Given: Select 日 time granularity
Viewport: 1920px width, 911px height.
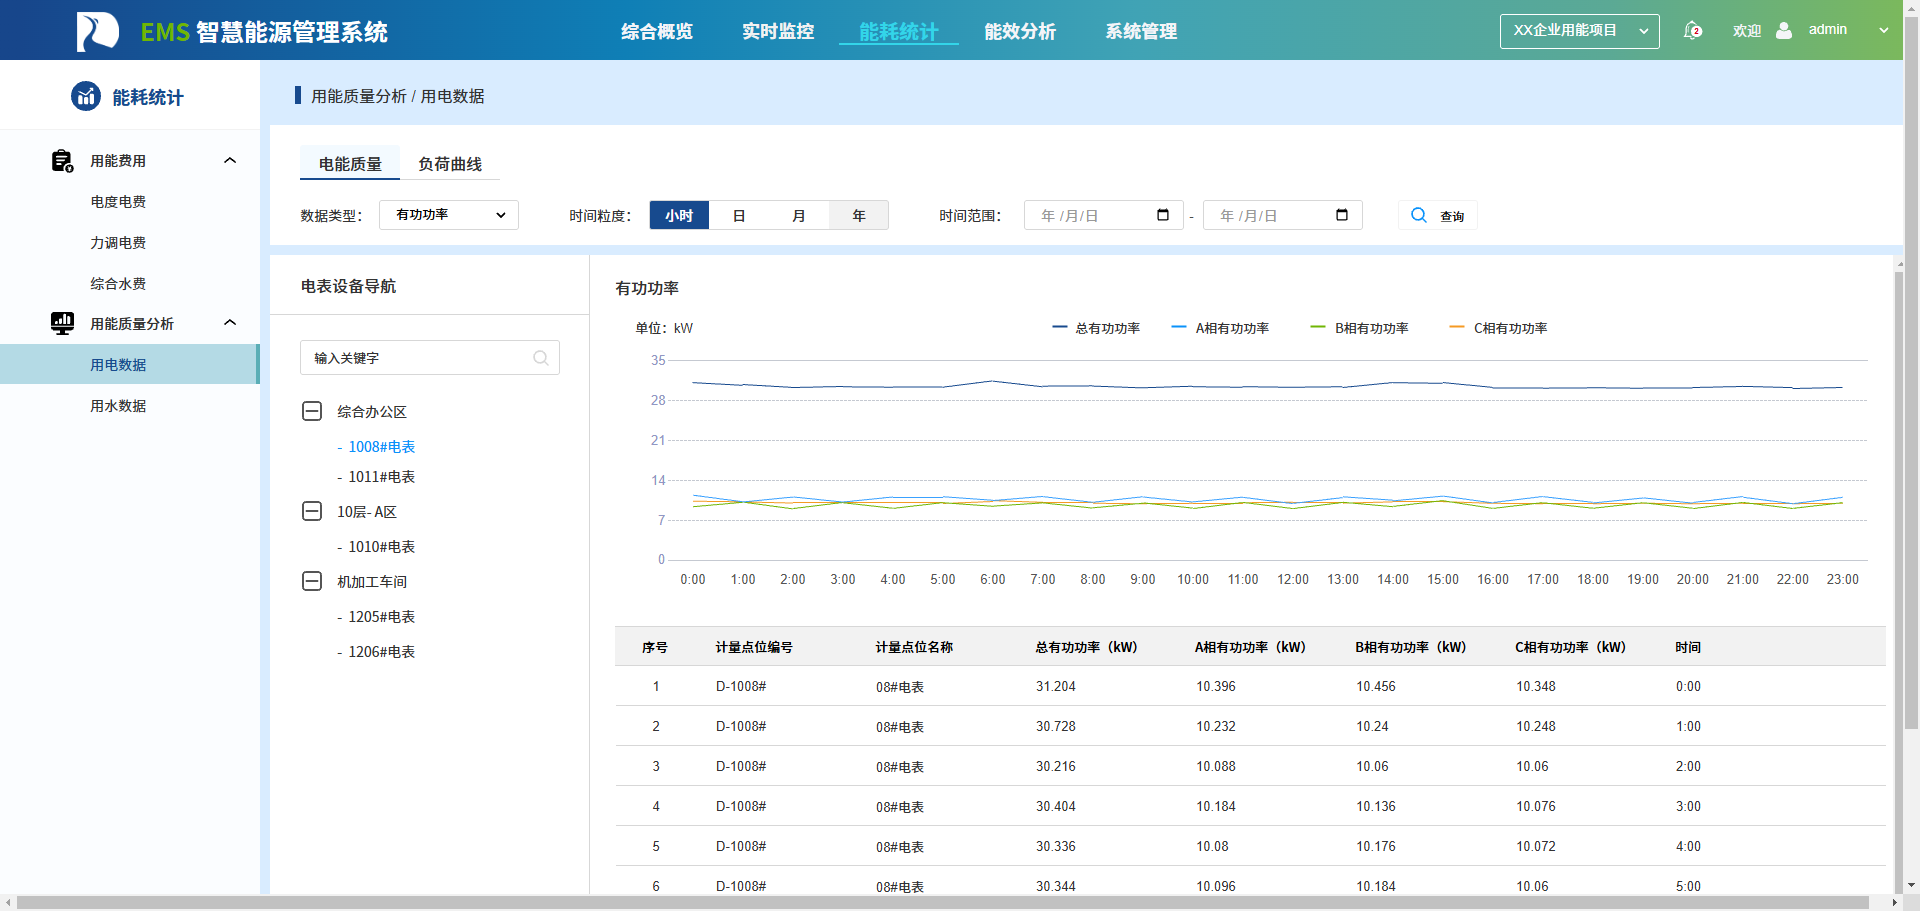Looking at the screenshot, I should pos(739,215).
